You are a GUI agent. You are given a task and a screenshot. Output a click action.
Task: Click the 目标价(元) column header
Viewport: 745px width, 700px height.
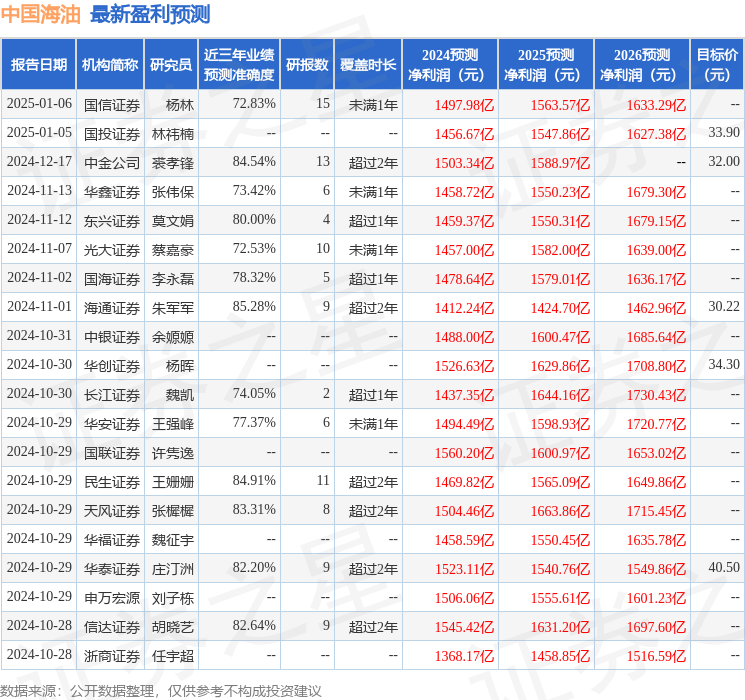click(x=717, y=65)
